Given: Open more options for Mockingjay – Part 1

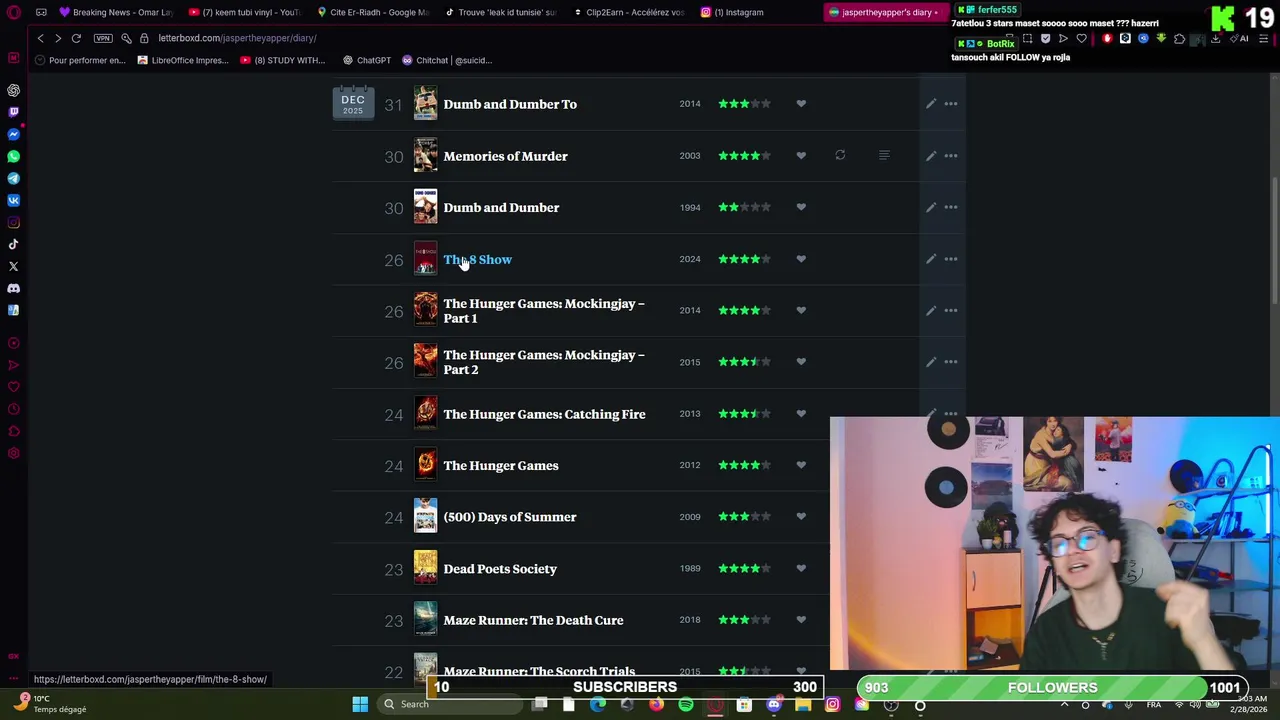Looking at the screenshot, I should click(x=951, y=310).
